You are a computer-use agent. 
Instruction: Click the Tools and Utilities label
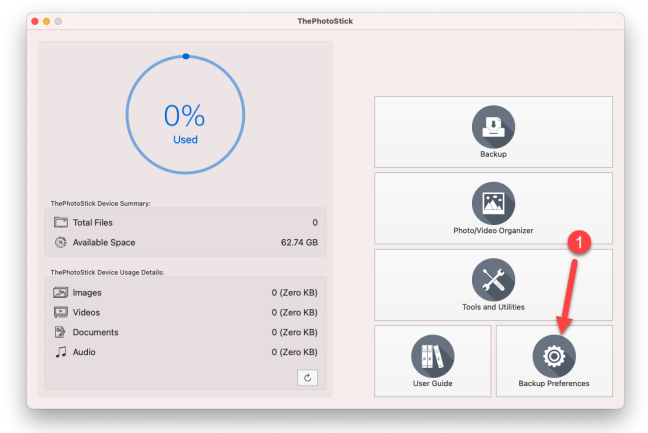[493, 307]
